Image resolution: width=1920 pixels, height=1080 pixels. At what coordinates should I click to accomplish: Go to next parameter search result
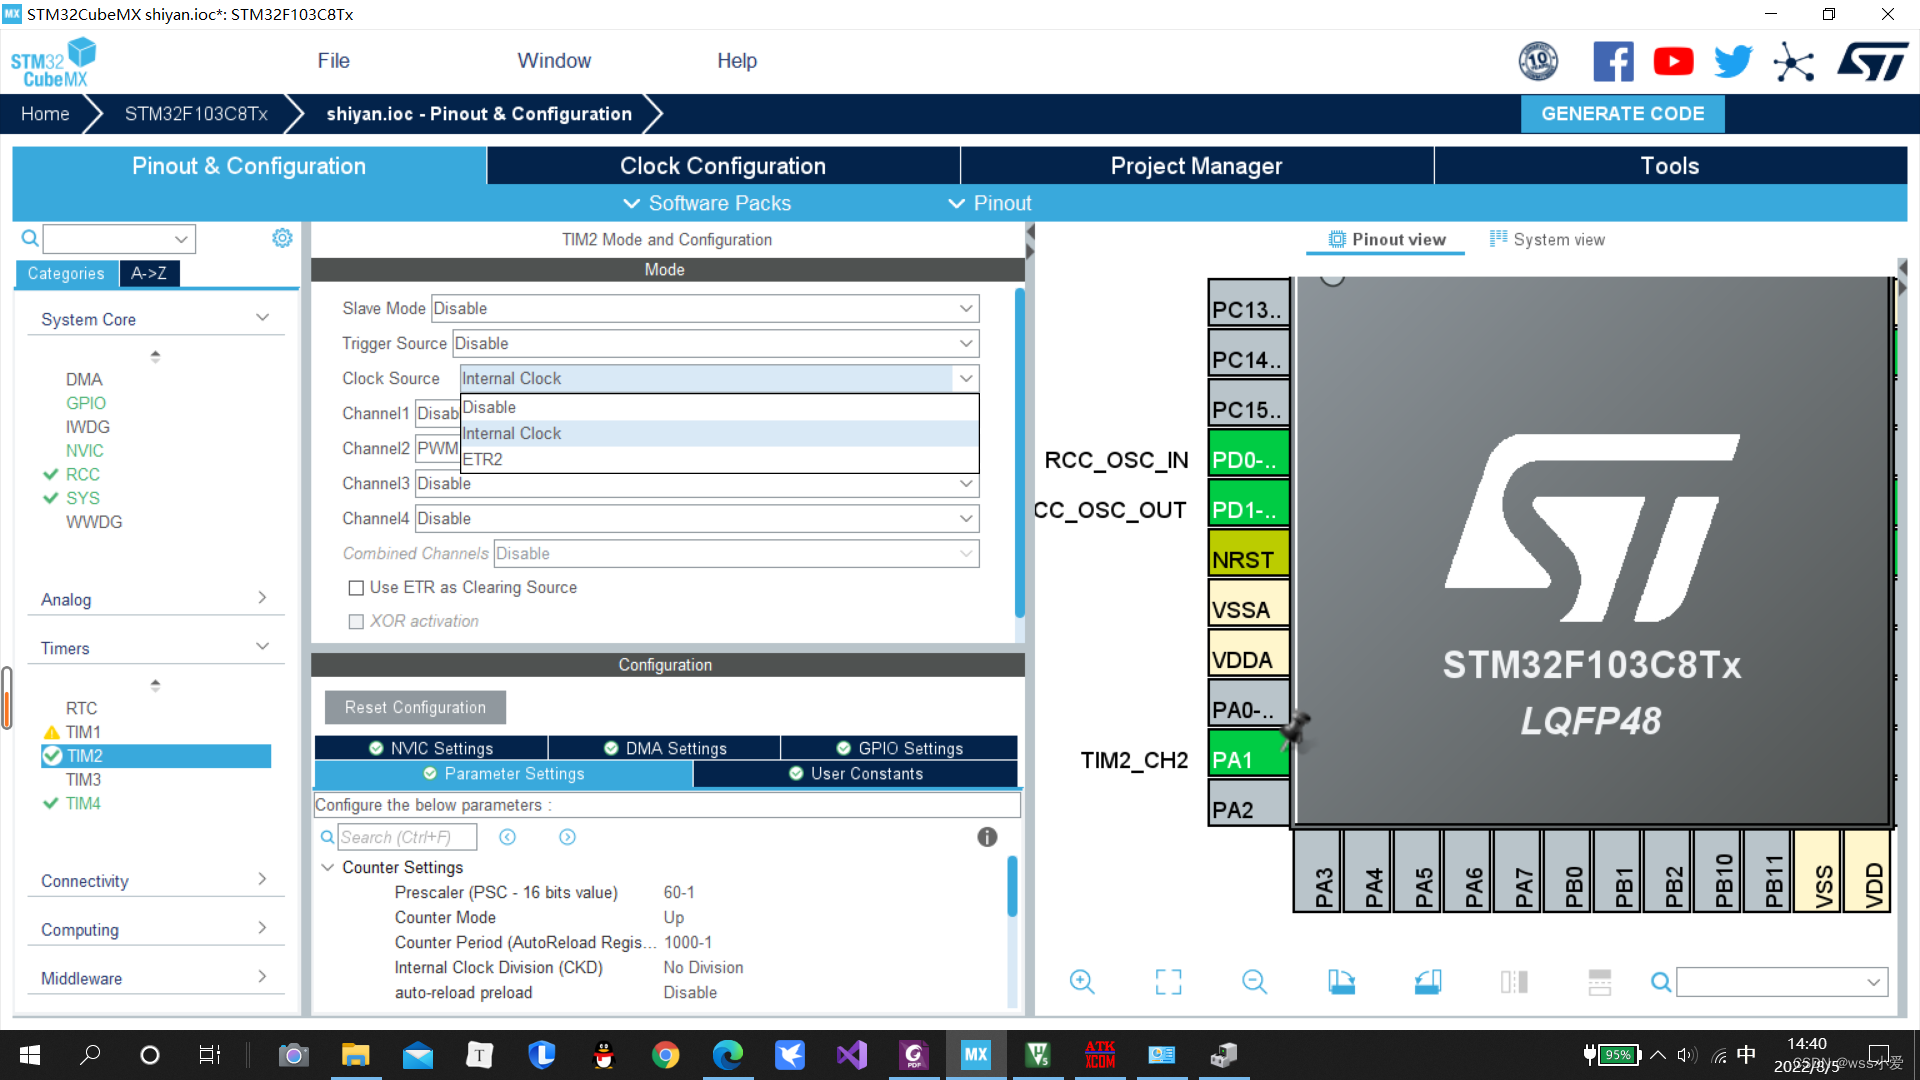coord(567,837)
